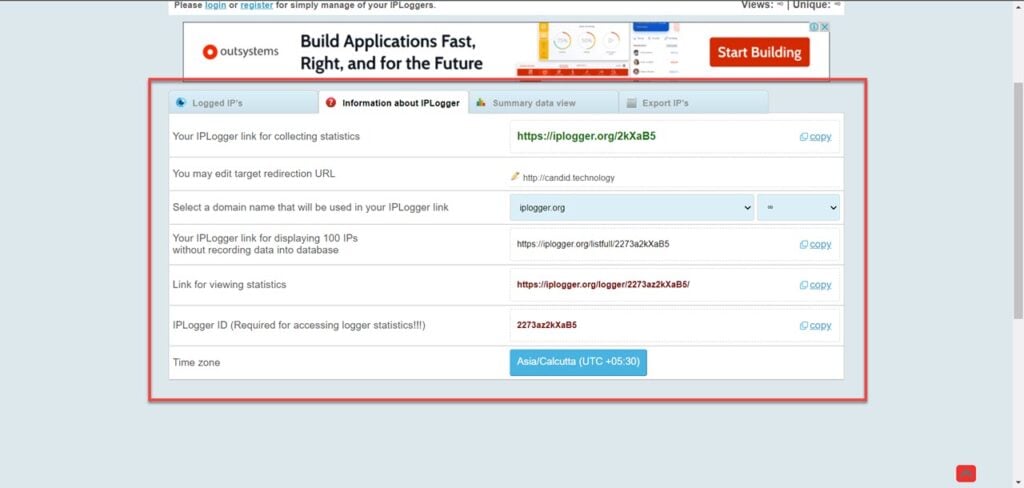Image resolution: width=1024 pixels, height=488 pixels.
Task: Click the red scroll-to-top button
Action: 966,473
